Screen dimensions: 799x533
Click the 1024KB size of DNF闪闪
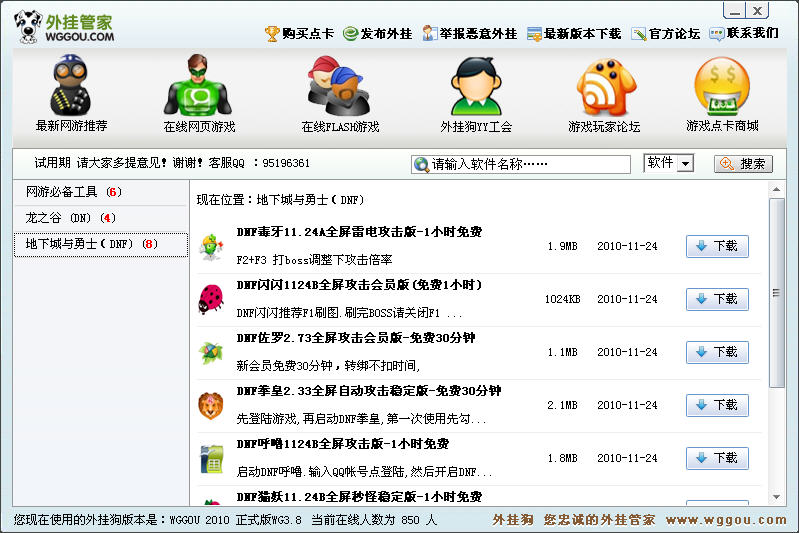point(563,299)
